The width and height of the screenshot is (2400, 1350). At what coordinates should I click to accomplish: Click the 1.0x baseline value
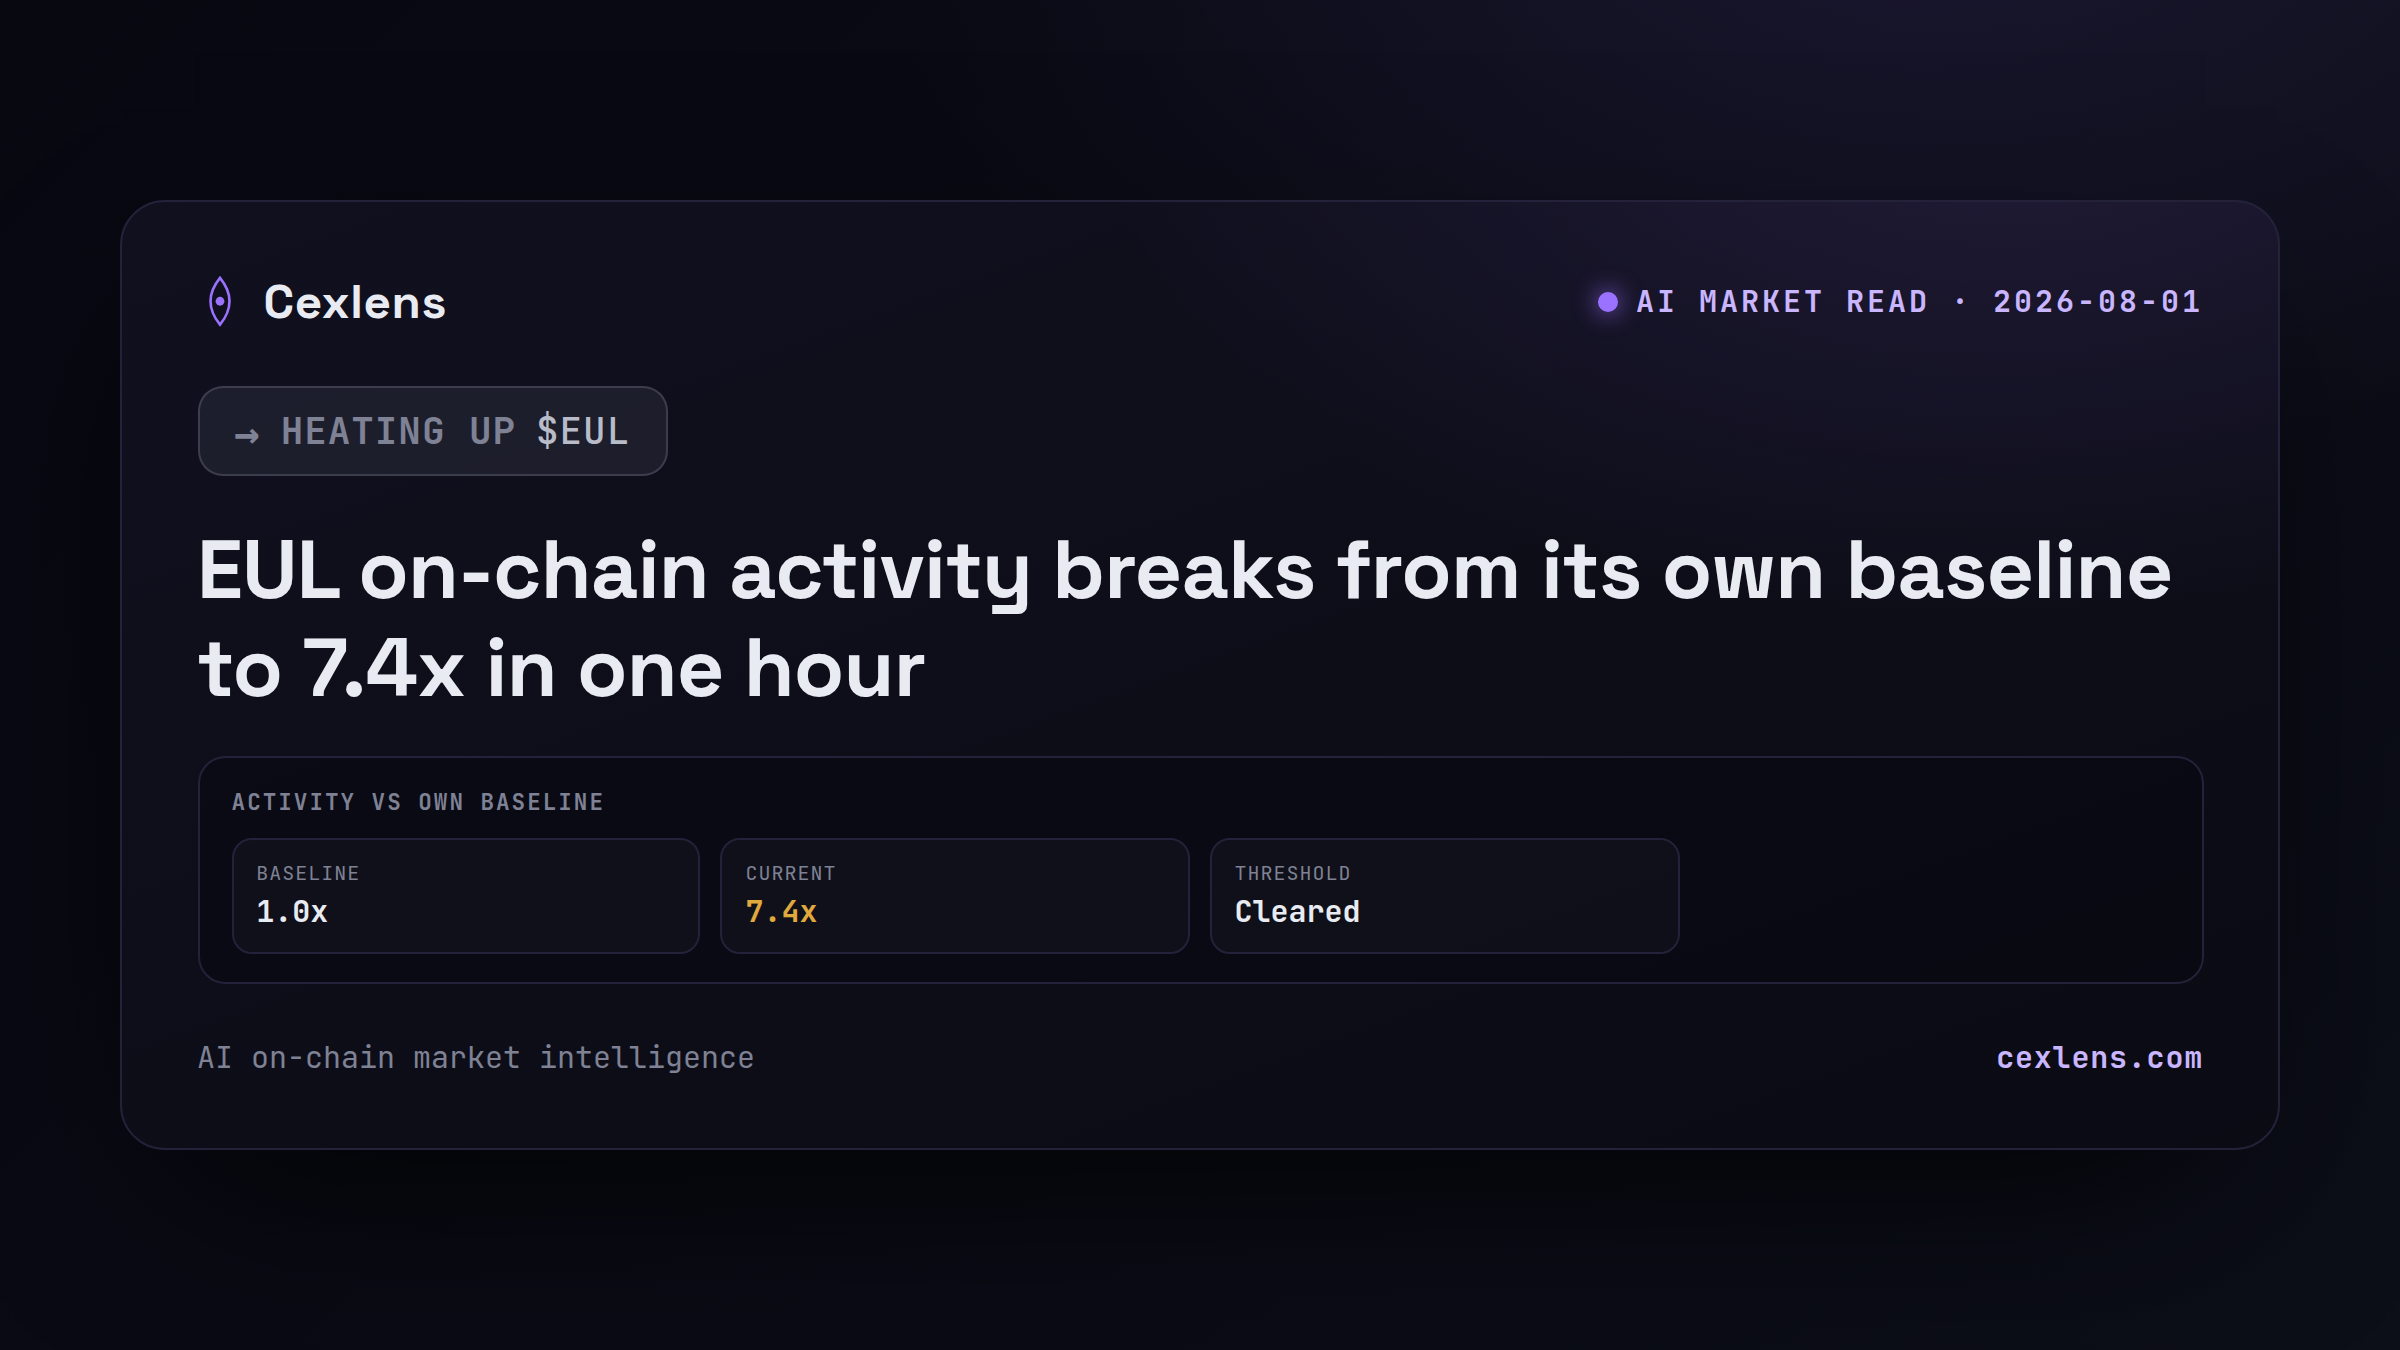click(x=292, y=912)
